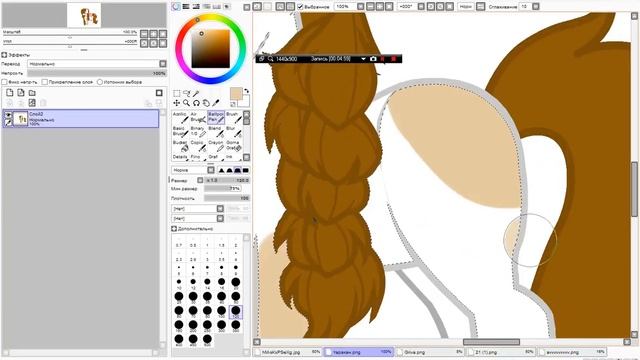Open the first brush texture dropdown

tap(198, 209)
